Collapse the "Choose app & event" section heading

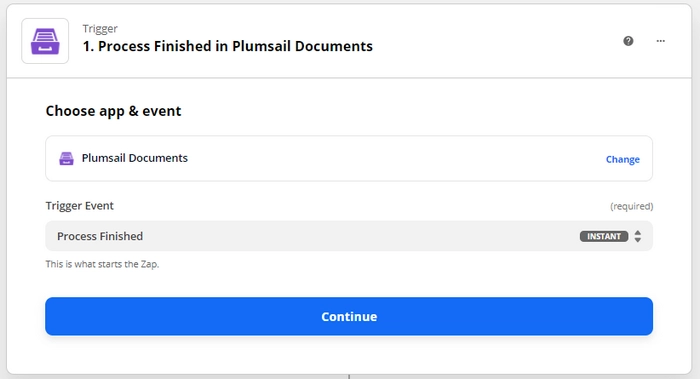click(113, 111)
